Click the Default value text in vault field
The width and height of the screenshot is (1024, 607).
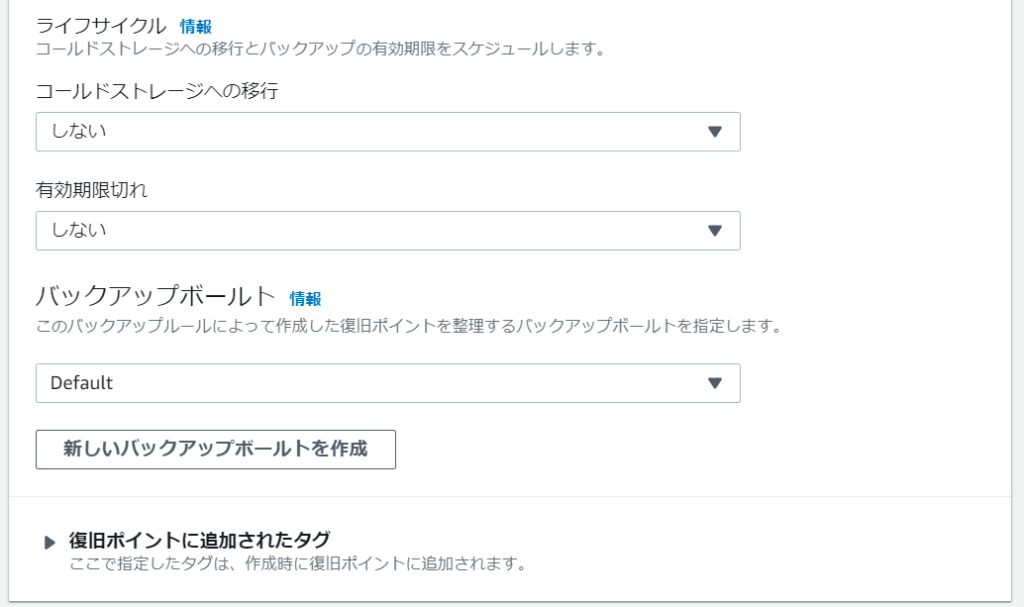tap(82, 383)
